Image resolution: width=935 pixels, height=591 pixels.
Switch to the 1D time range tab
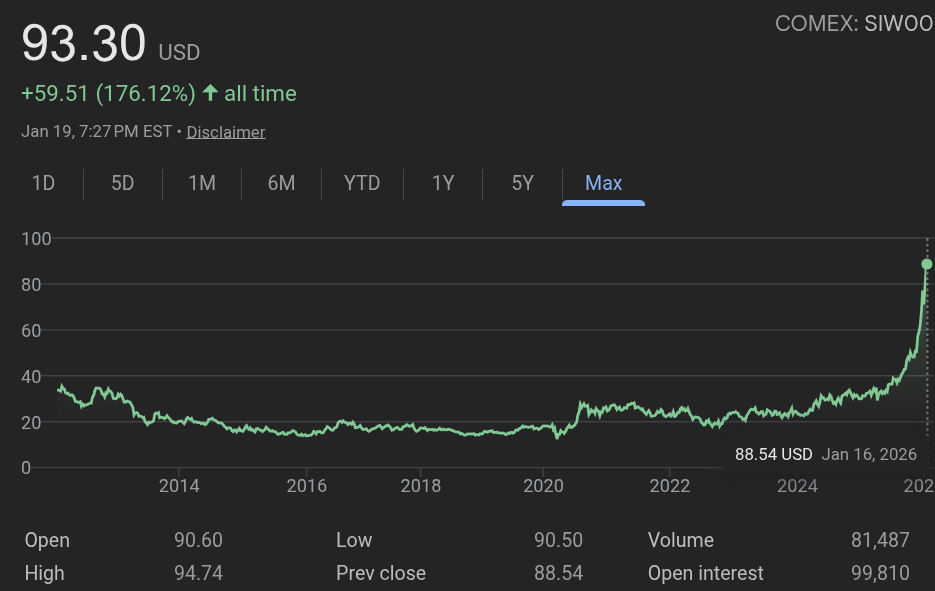(x=43, y=183)
